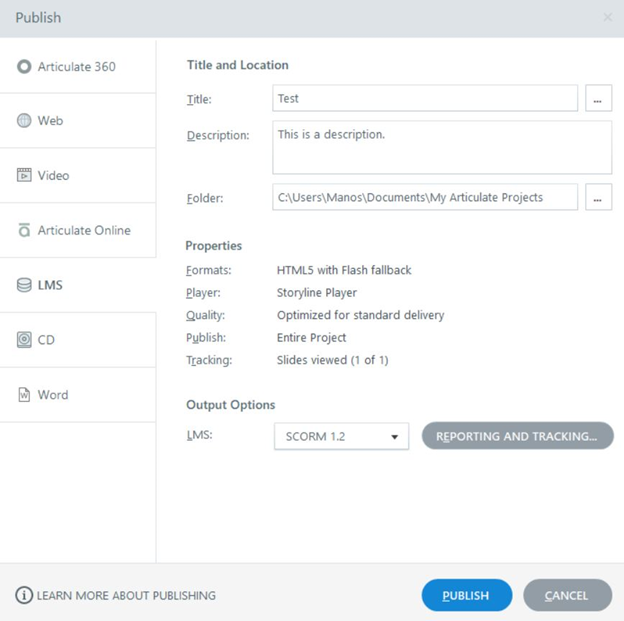Click the info icon beside Learn More
The height and width of the screenshot is (621, 624).
point(24,596)
